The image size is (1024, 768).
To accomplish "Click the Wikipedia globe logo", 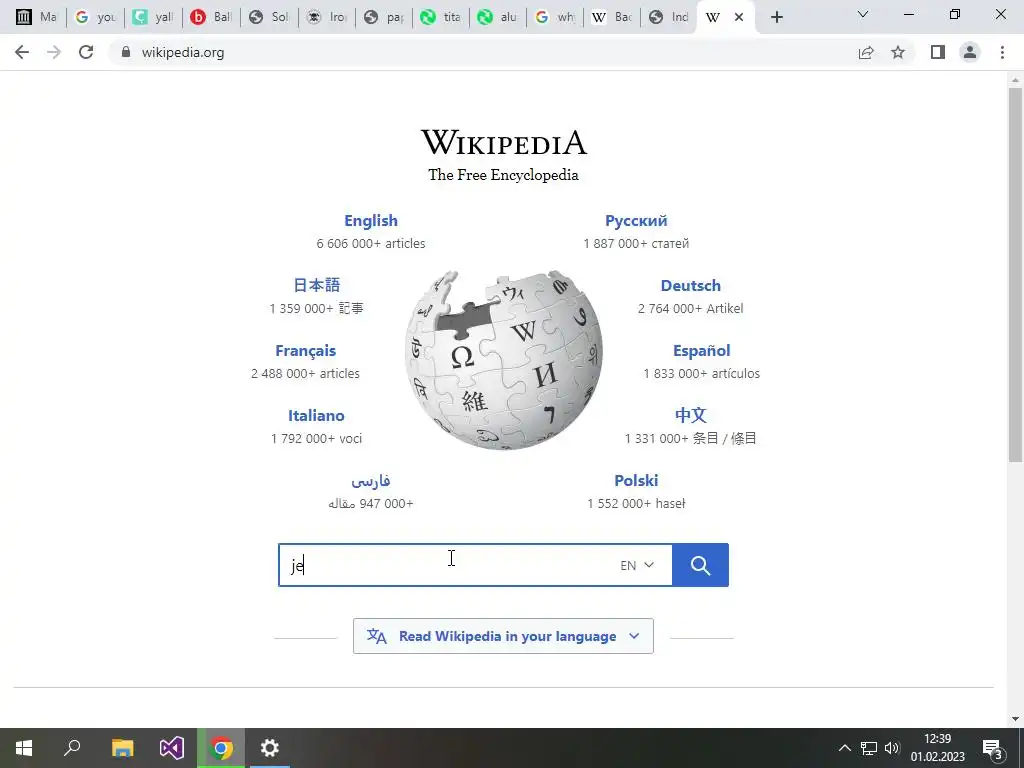I will click(503, 360).
